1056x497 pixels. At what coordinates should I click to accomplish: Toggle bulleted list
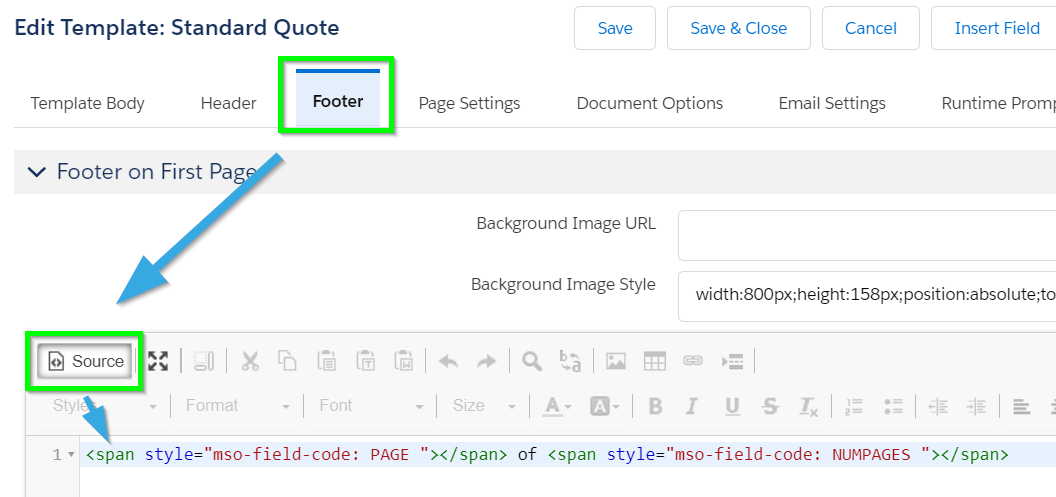[x=893, y=406]
